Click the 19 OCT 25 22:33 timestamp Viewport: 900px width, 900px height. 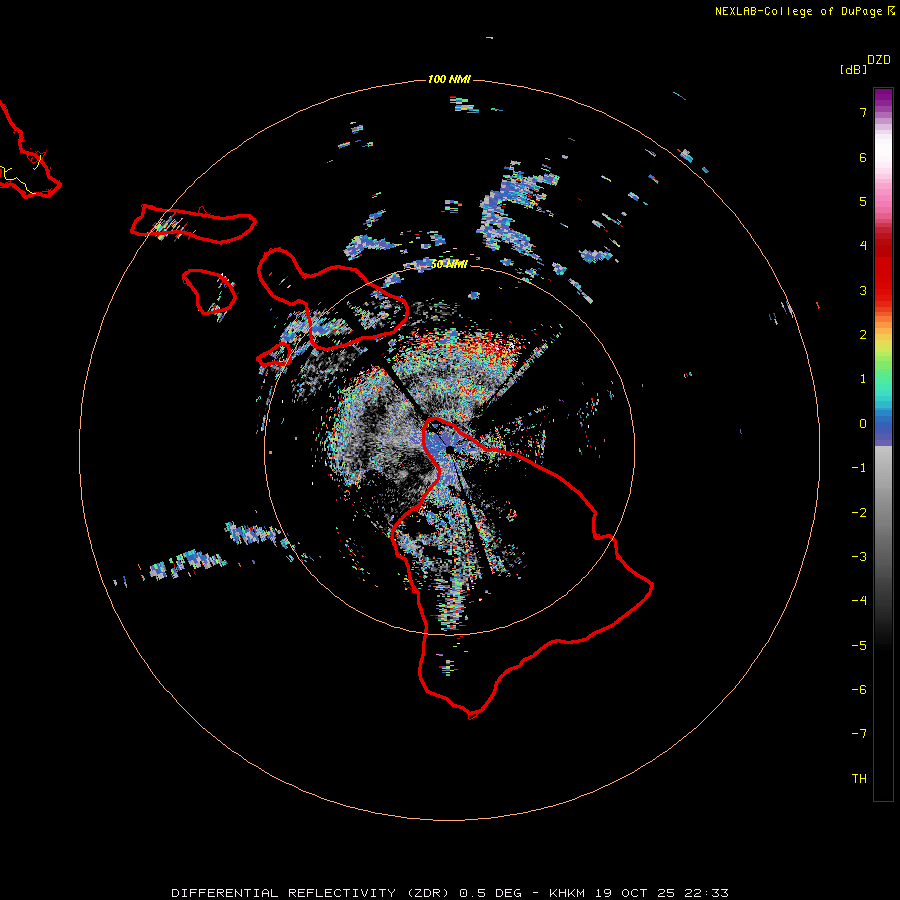[662, 893]
